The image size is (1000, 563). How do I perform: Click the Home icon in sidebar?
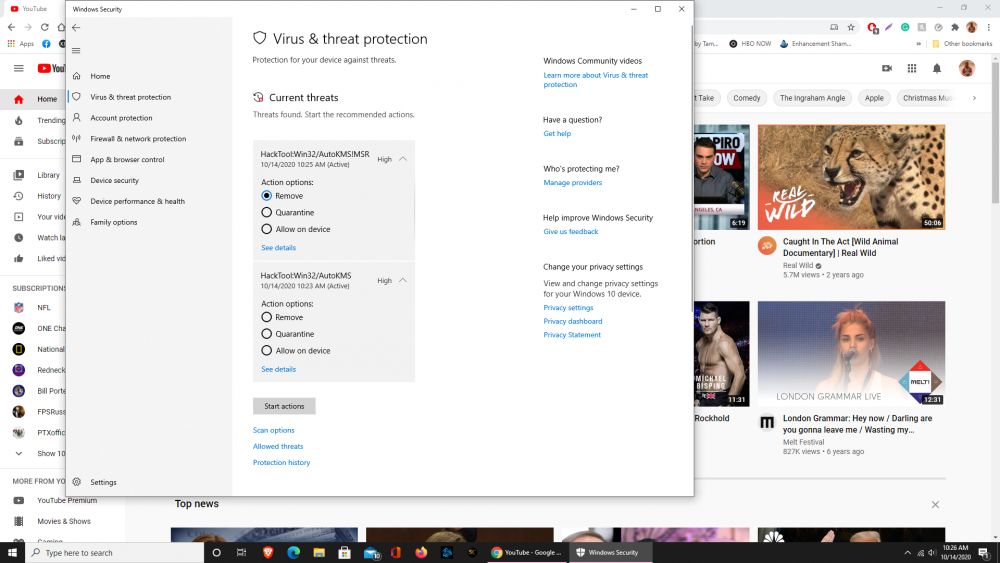pyautogui.click(x=77, y=76)
